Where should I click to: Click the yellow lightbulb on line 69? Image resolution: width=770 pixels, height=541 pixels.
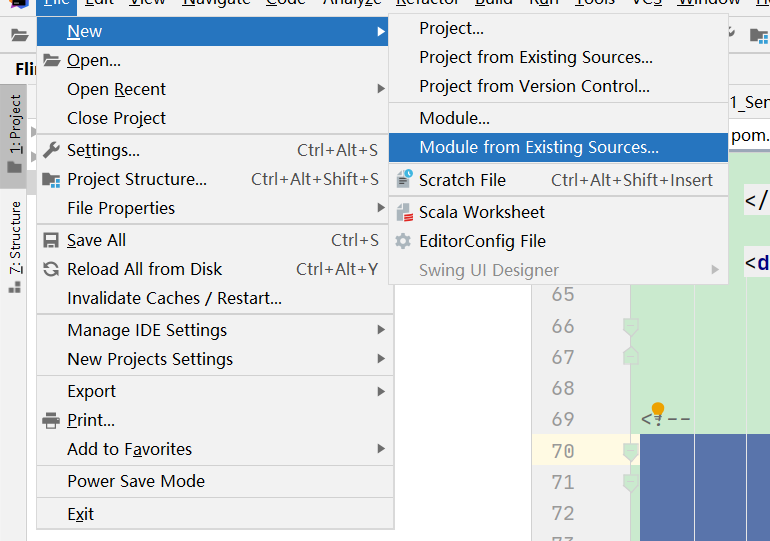pos(657,409)
